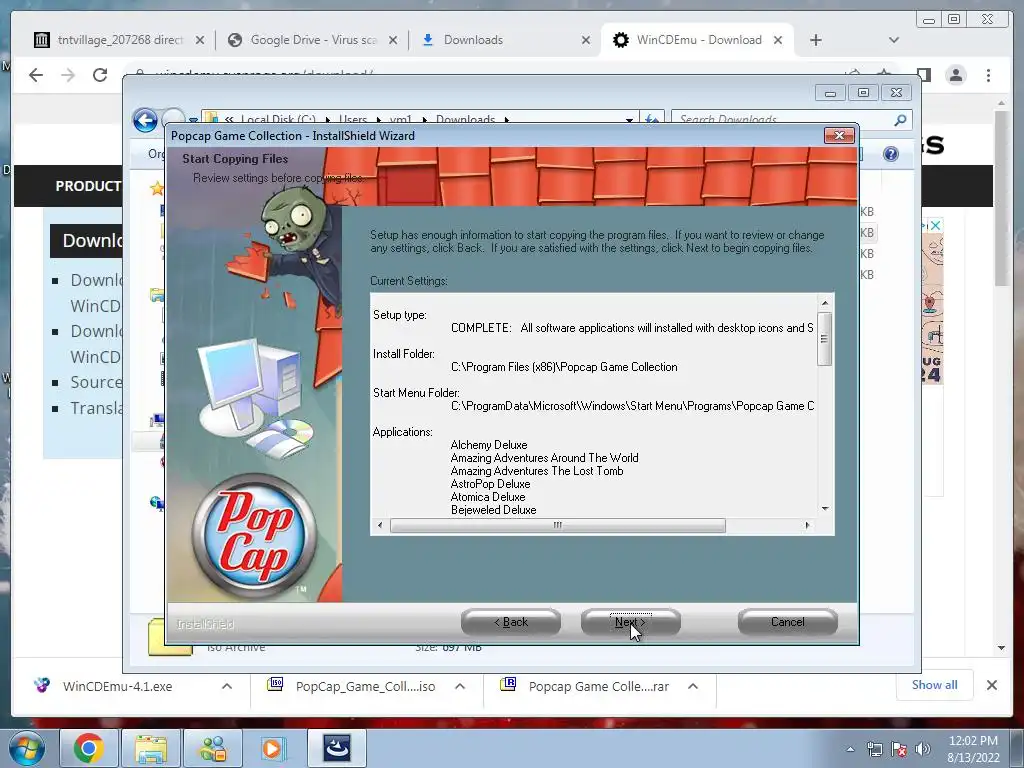The width and height of the screenshot is (1024, 768).
Task: Open the taskbar users messenger icon
Action: (213, 748)
